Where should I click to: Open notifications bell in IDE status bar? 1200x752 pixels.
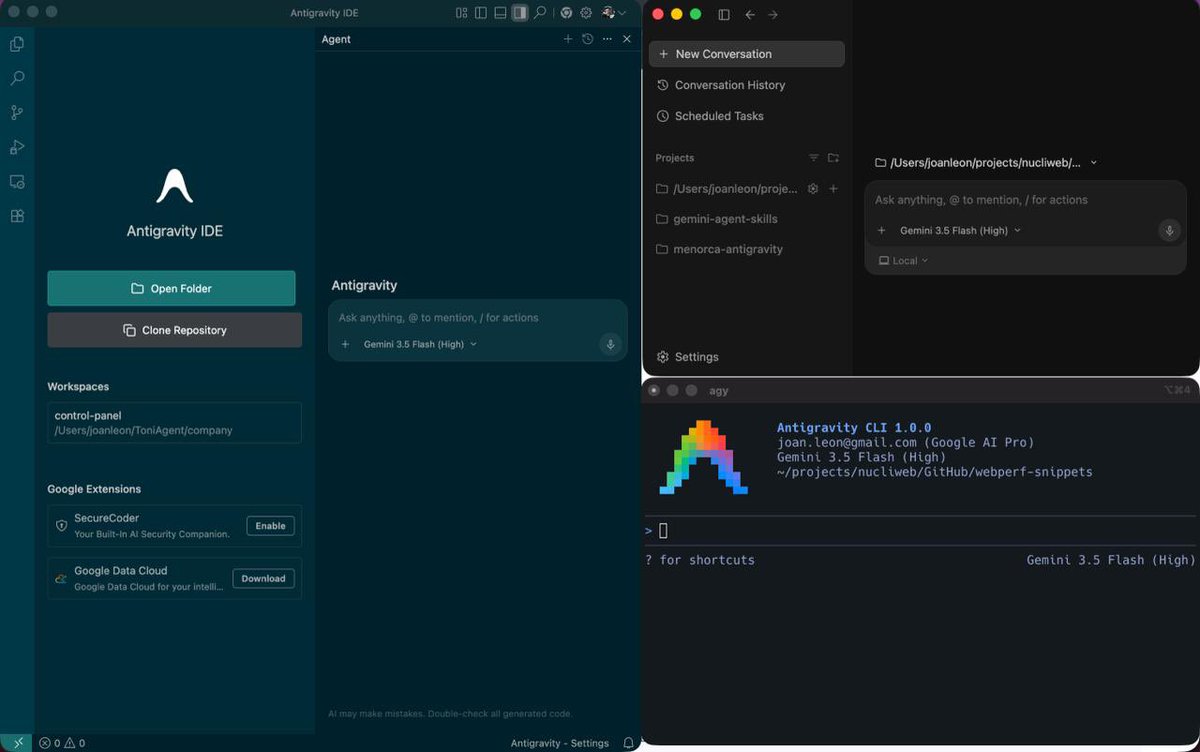(628, 743)
